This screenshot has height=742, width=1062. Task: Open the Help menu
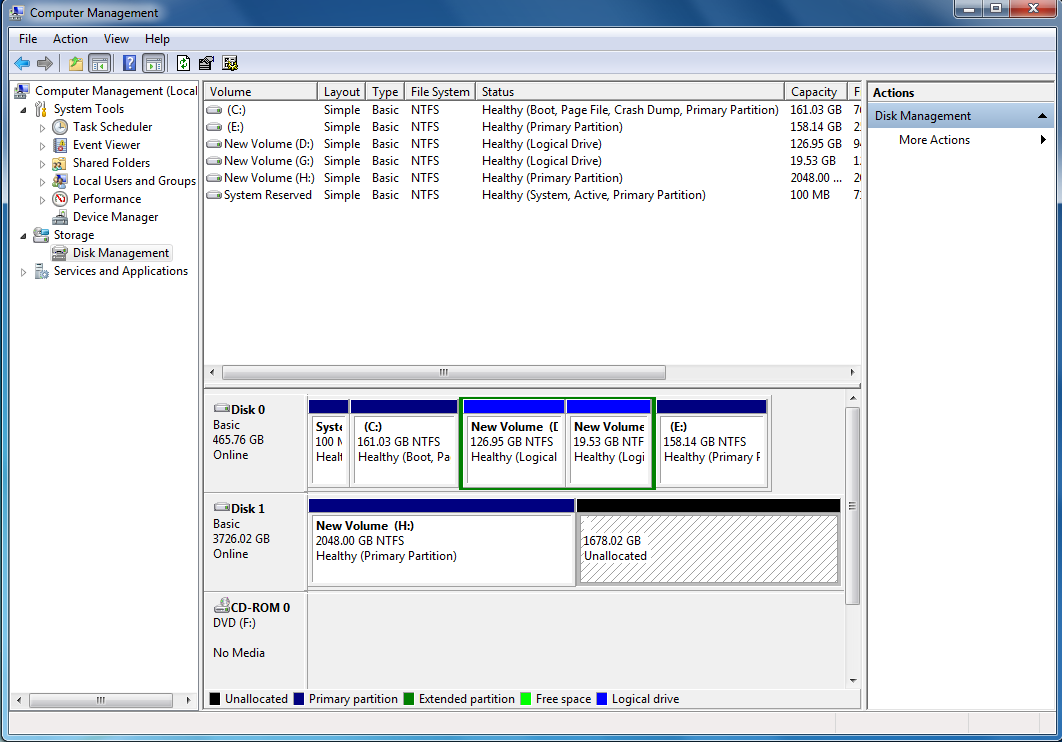pyautogui.click(x=157, y=39)
